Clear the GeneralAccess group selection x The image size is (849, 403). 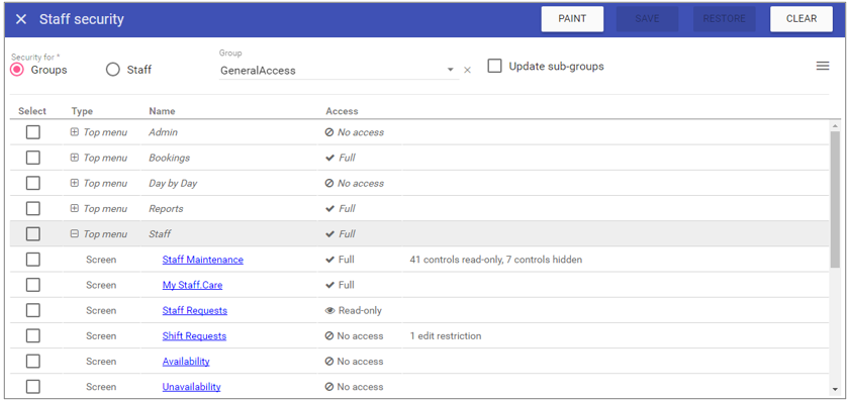pos(467,71)
